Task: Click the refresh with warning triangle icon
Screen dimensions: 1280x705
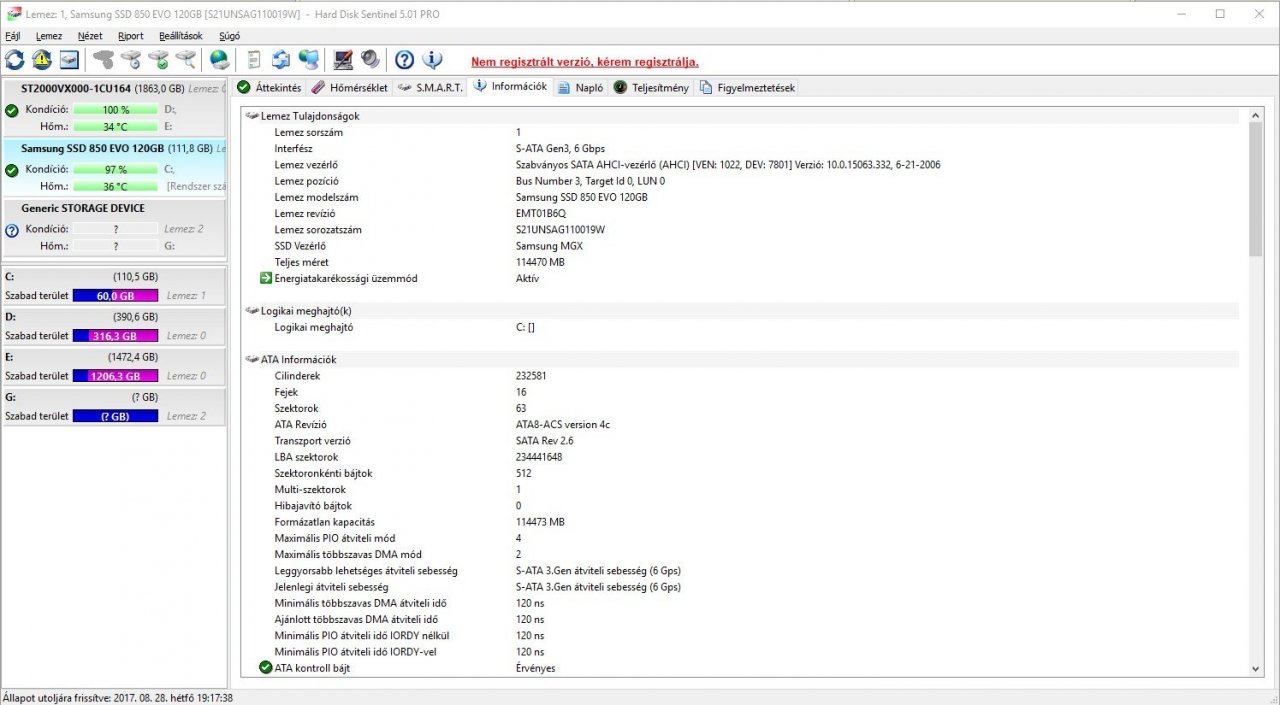Action: pyautogui.click(x=42, y=60)
